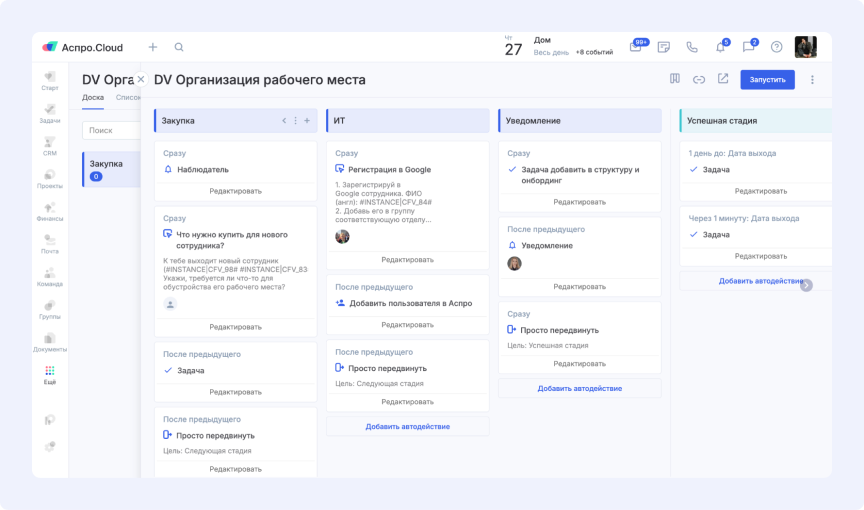This screenshot has height=510, width=864.
Task: Open Аспро.Cloud logo home
Action: click(83, 47)
